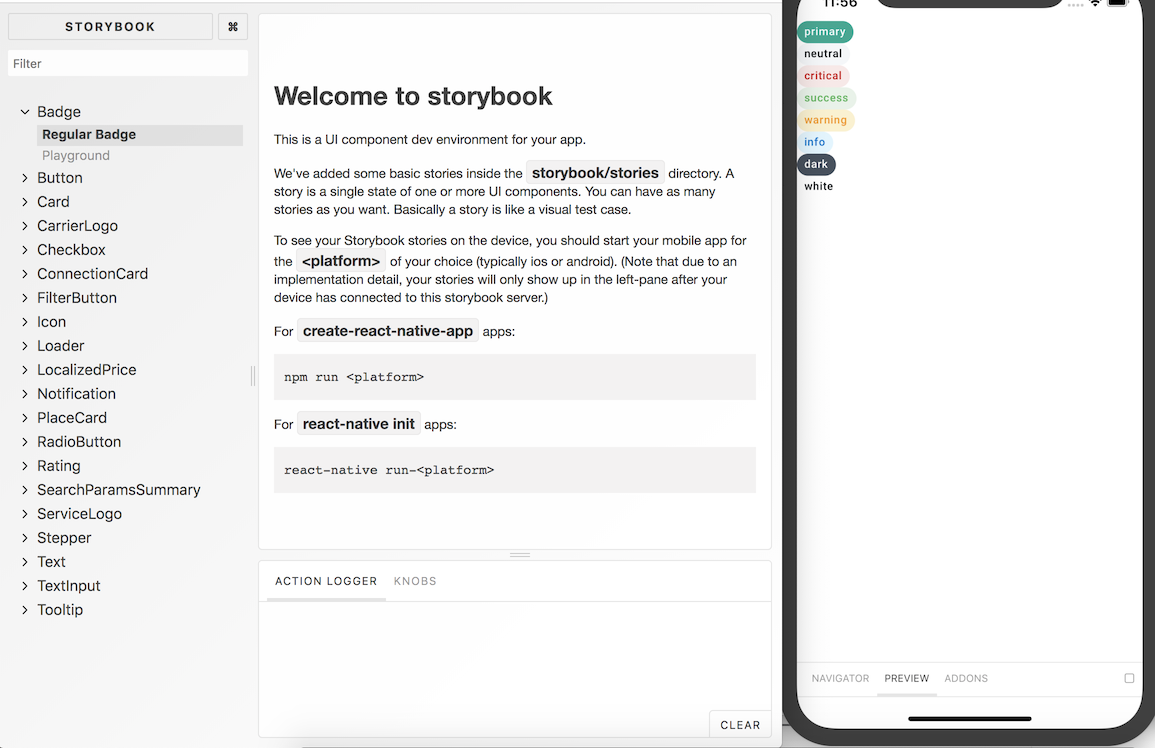The height and width of the screenshot is (748, 1155).
Task: Click the info badge on the device
Action: click(815, 142)
